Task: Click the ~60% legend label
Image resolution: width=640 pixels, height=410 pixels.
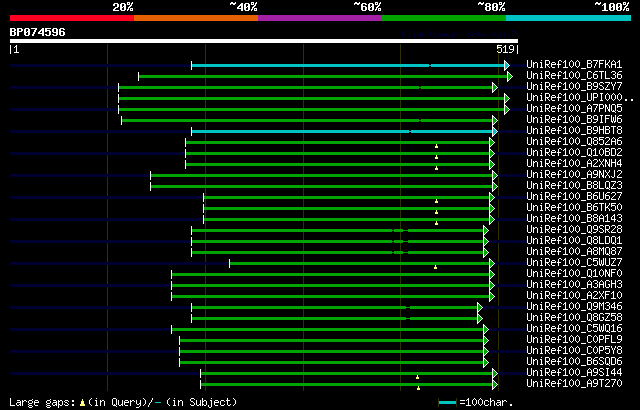Action: (x=367, y=7)
